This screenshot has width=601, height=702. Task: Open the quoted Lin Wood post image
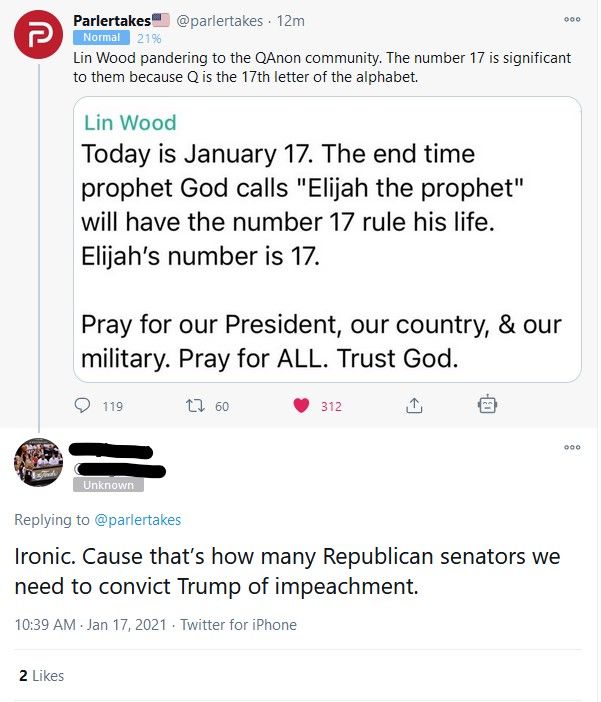[x=329, y=240]
